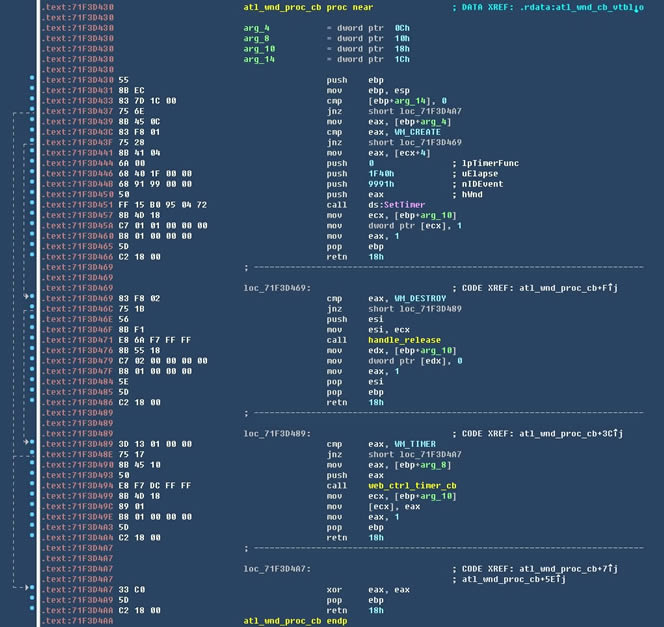Click the breakpoint dot at address 71F3D494
This screenshot has width=664, height=627.
(33, 486)
